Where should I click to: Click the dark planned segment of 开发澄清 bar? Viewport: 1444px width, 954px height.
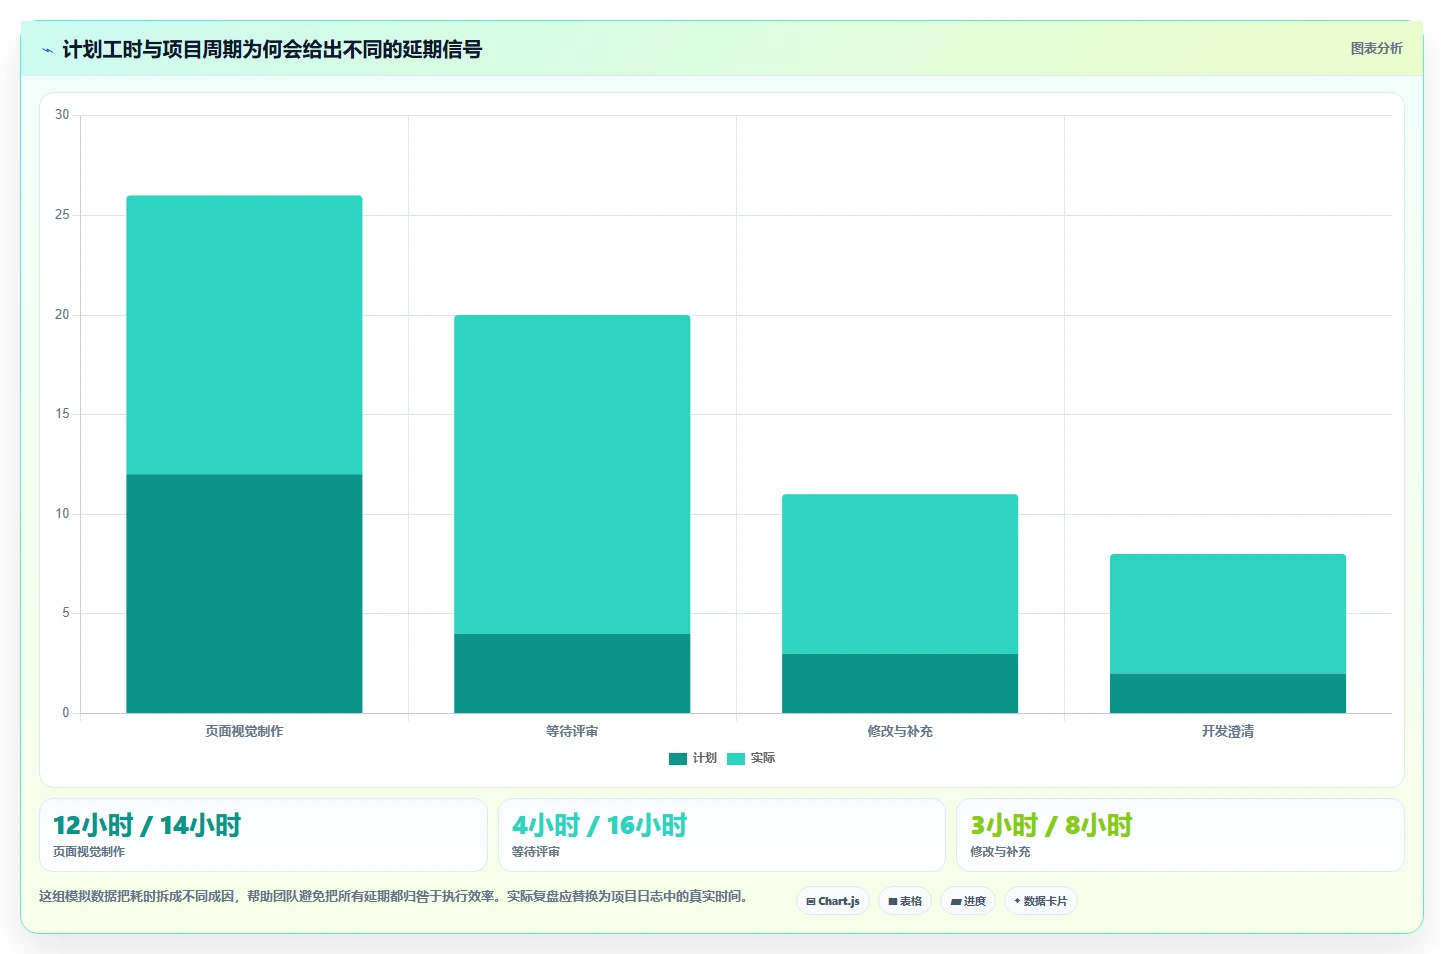coord(1228,694)
